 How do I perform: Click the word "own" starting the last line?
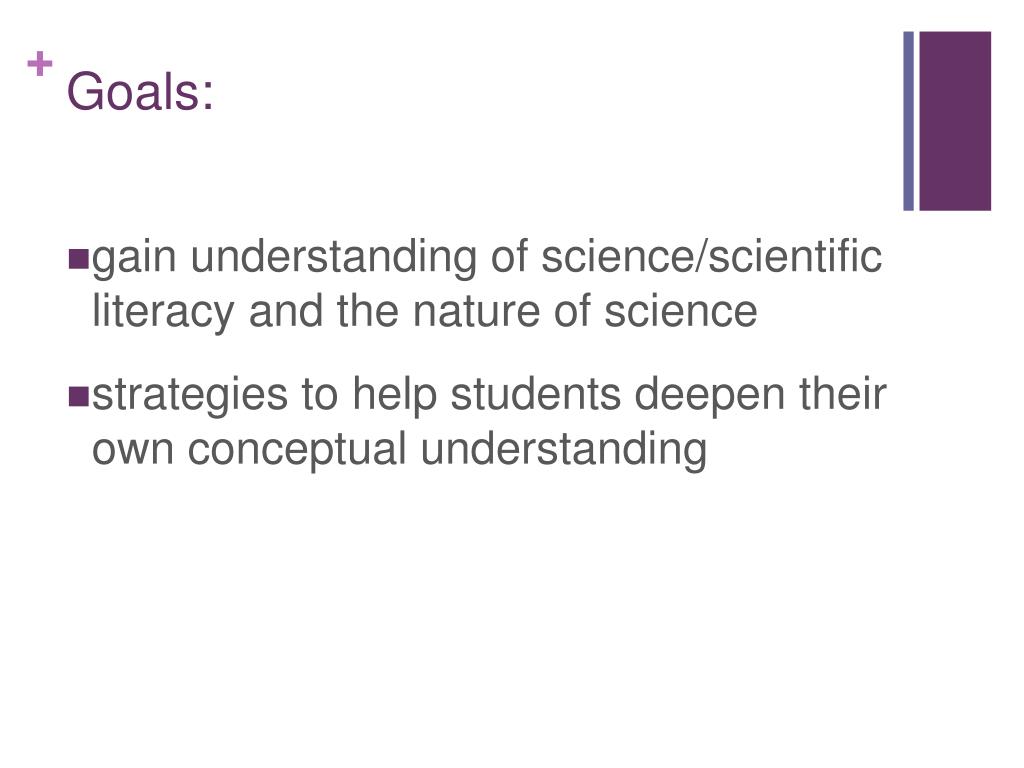[x=133, y=451]
